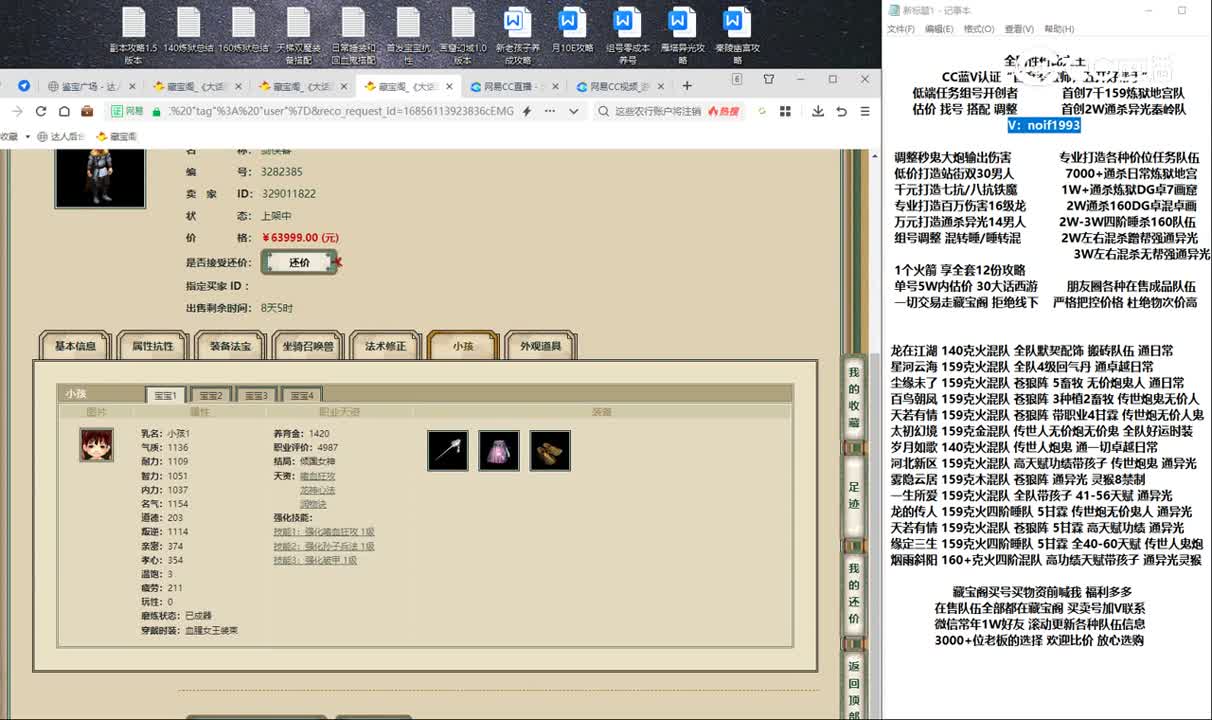Click the 还价 bargain button
The width and height of the screenshot is (1212, 720).
pos(299,262)
